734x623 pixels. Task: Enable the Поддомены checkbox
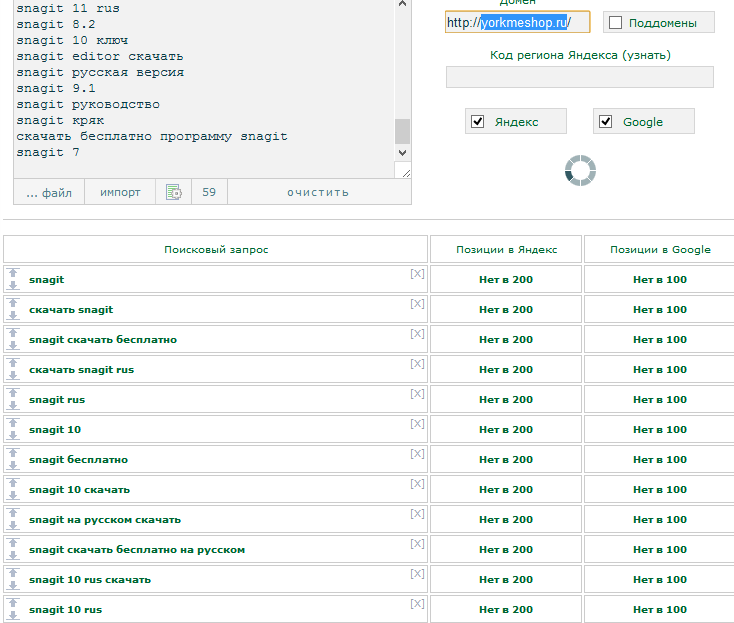[615, 22]
